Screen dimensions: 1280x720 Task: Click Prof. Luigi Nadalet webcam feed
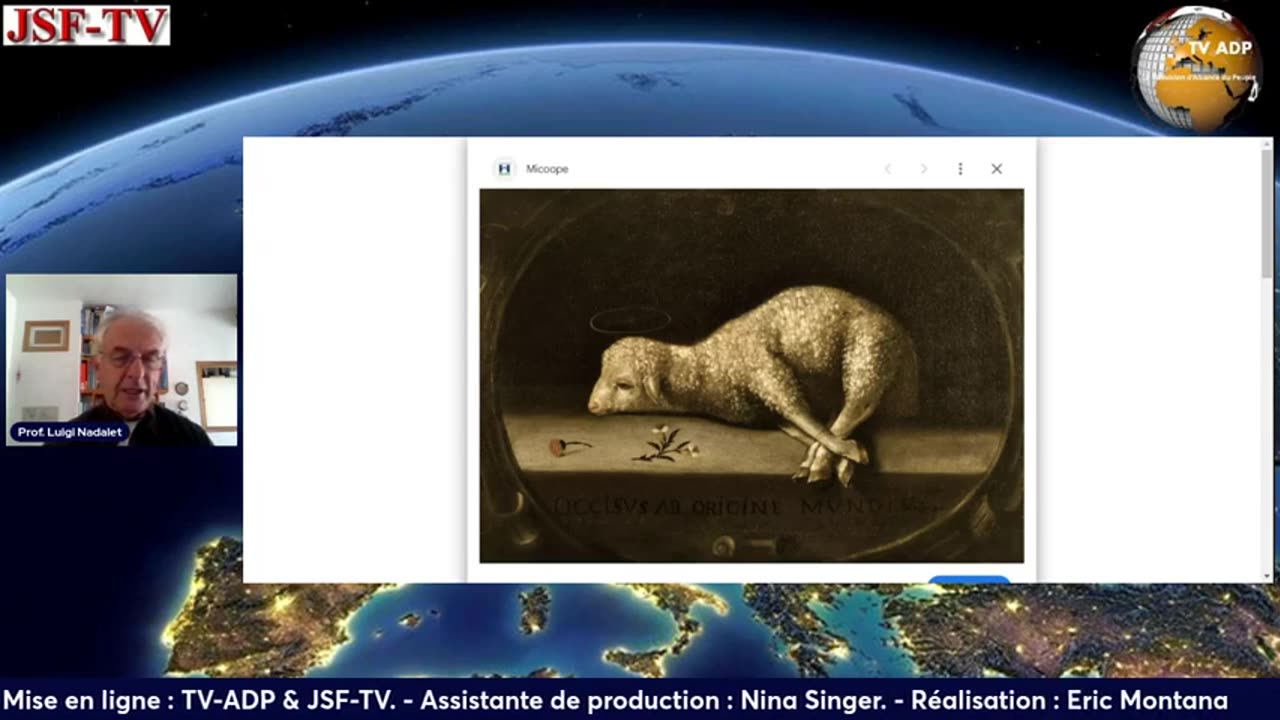tap(122, 360)
